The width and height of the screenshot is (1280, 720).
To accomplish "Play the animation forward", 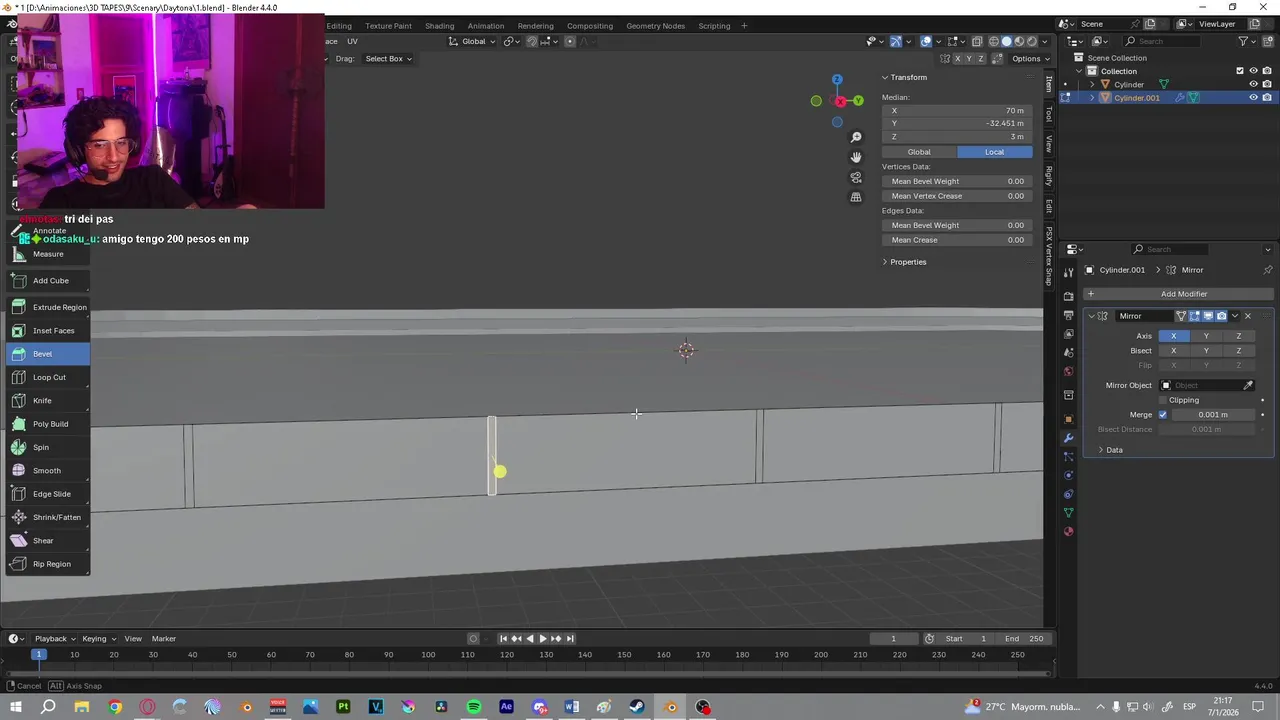I will pos(542,638).
